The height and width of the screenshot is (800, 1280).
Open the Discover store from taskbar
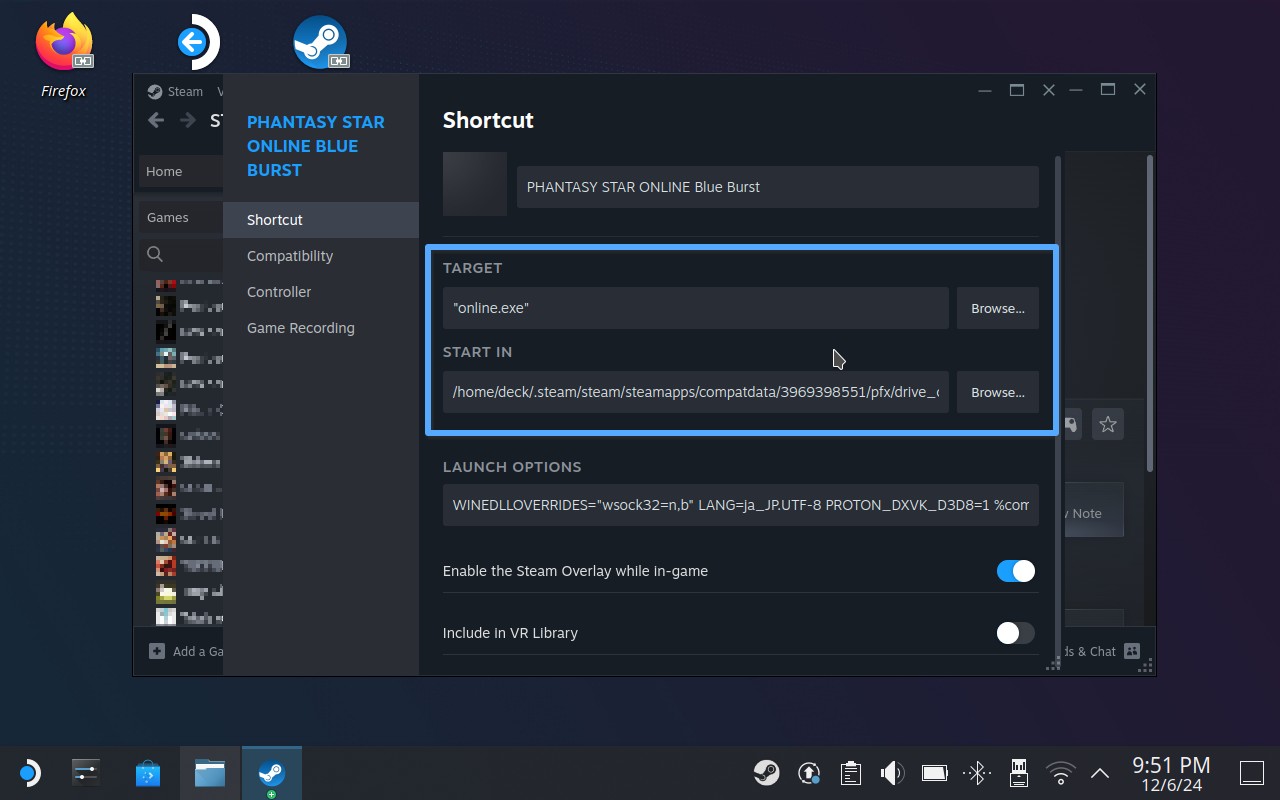148,773
